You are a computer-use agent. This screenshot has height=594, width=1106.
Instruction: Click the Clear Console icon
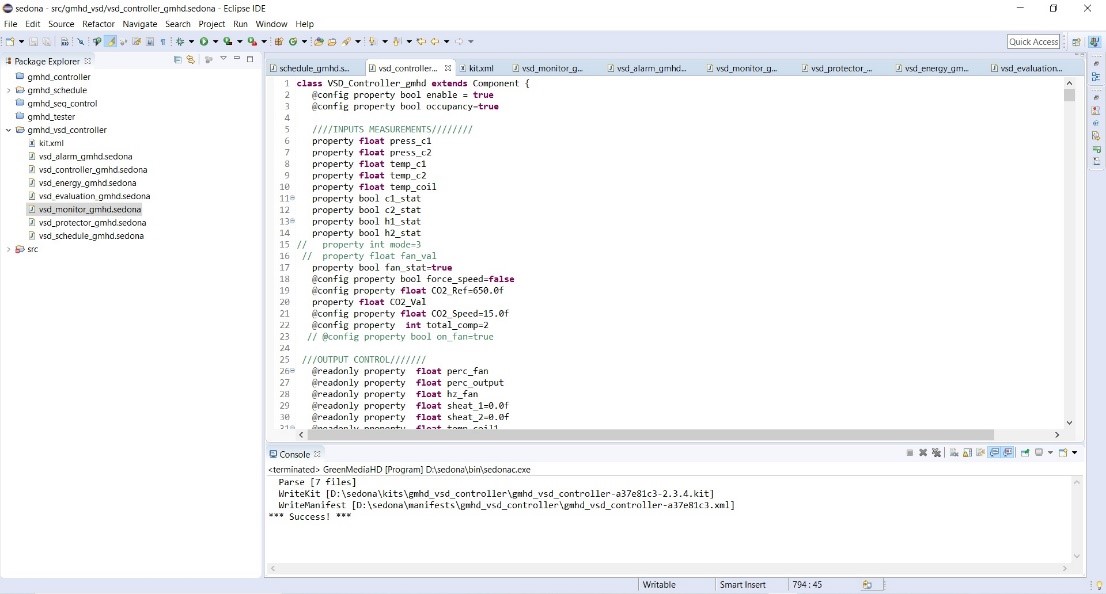(x=955, y=453)
